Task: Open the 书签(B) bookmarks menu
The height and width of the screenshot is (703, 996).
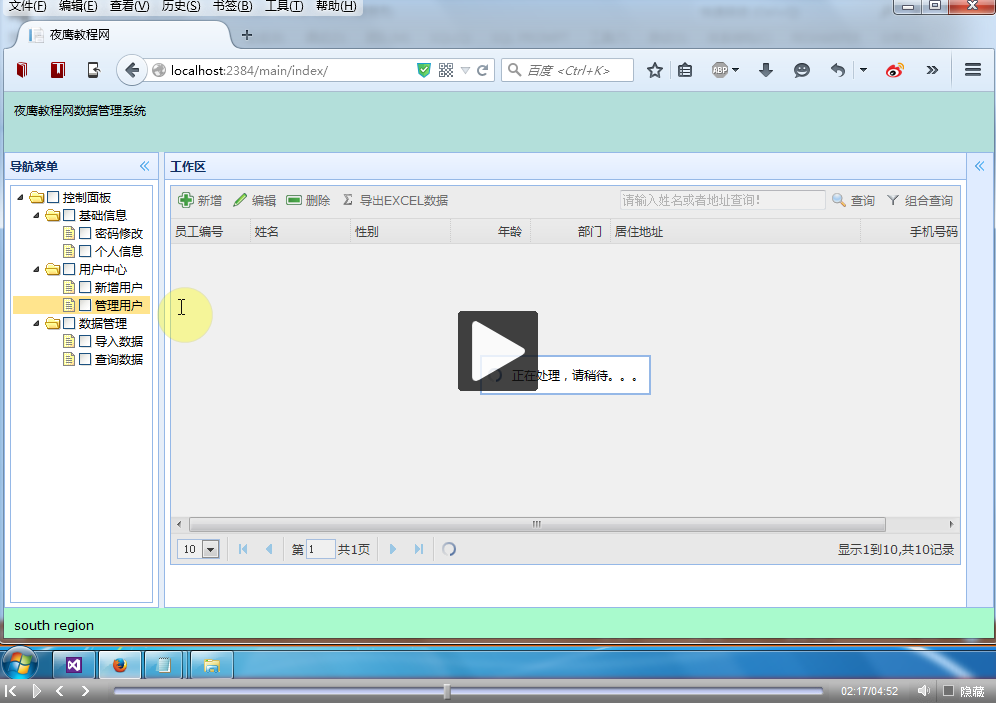Action: 232,6
